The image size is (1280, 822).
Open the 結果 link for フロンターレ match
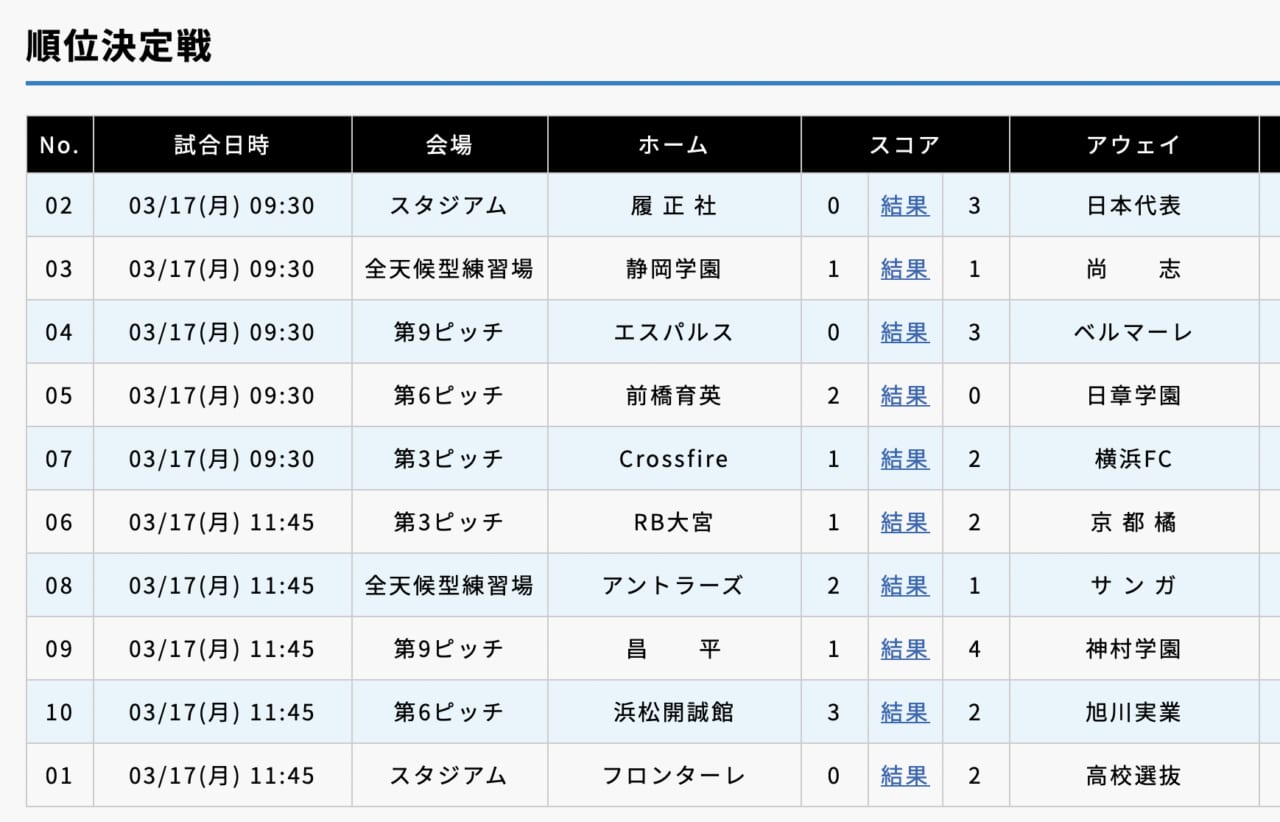[905, 776]
